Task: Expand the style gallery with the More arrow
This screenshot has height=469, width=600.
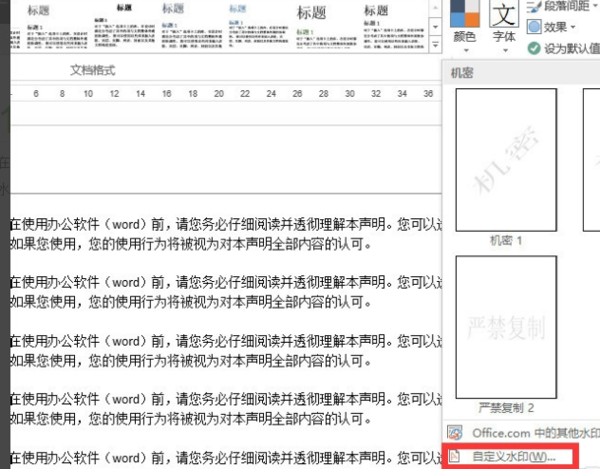Action: 435,44
